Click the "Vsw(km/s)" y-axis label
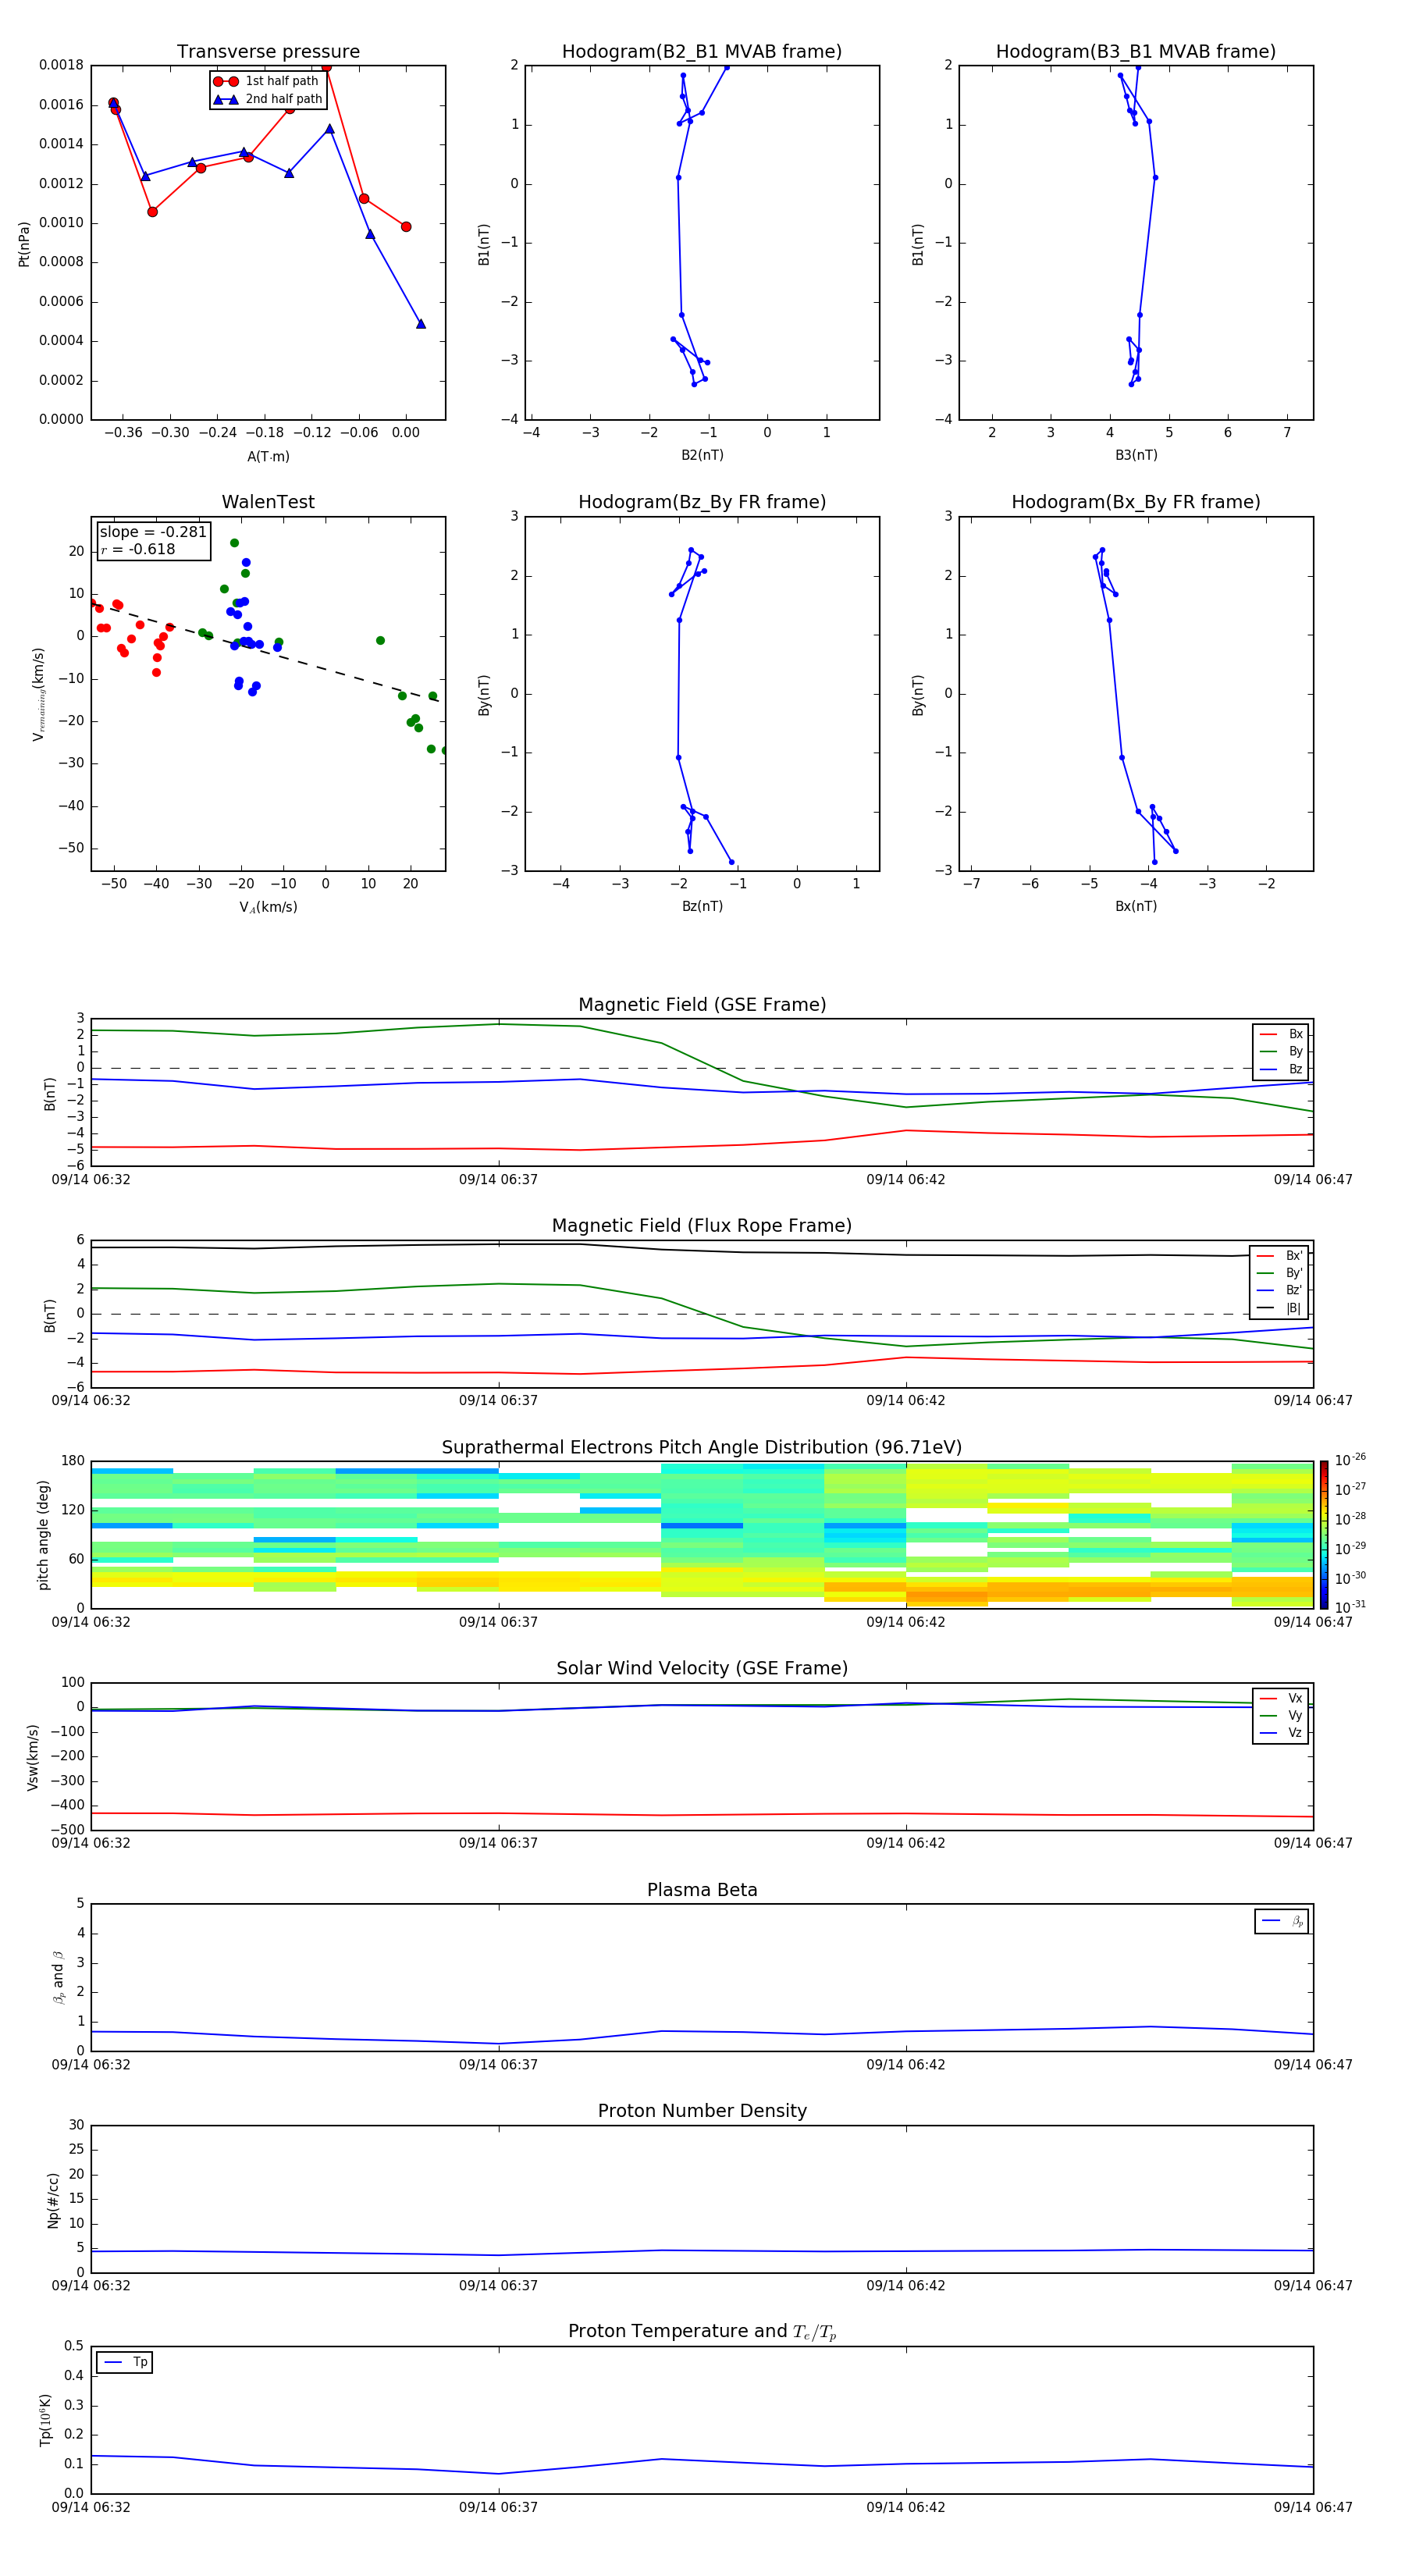Image resolution: width=1405 pixels, height=2576 pixels. pyautogui.click(x=32, y=1757)
